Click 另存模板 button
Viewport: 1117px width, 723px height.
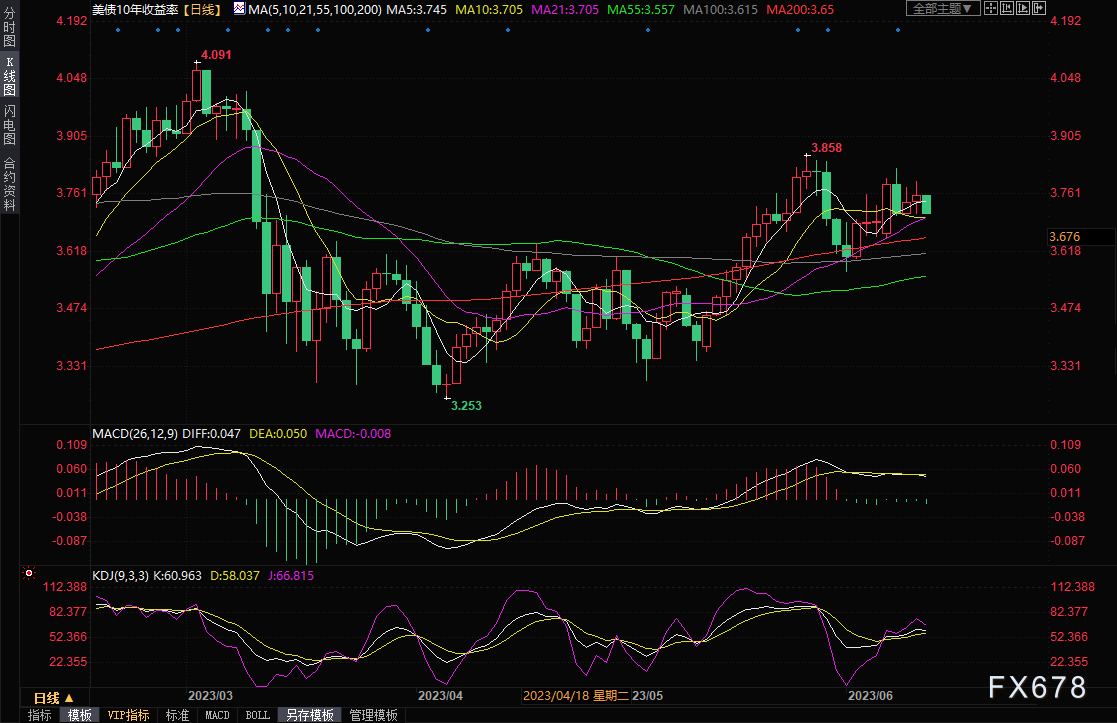coord(310,715)
